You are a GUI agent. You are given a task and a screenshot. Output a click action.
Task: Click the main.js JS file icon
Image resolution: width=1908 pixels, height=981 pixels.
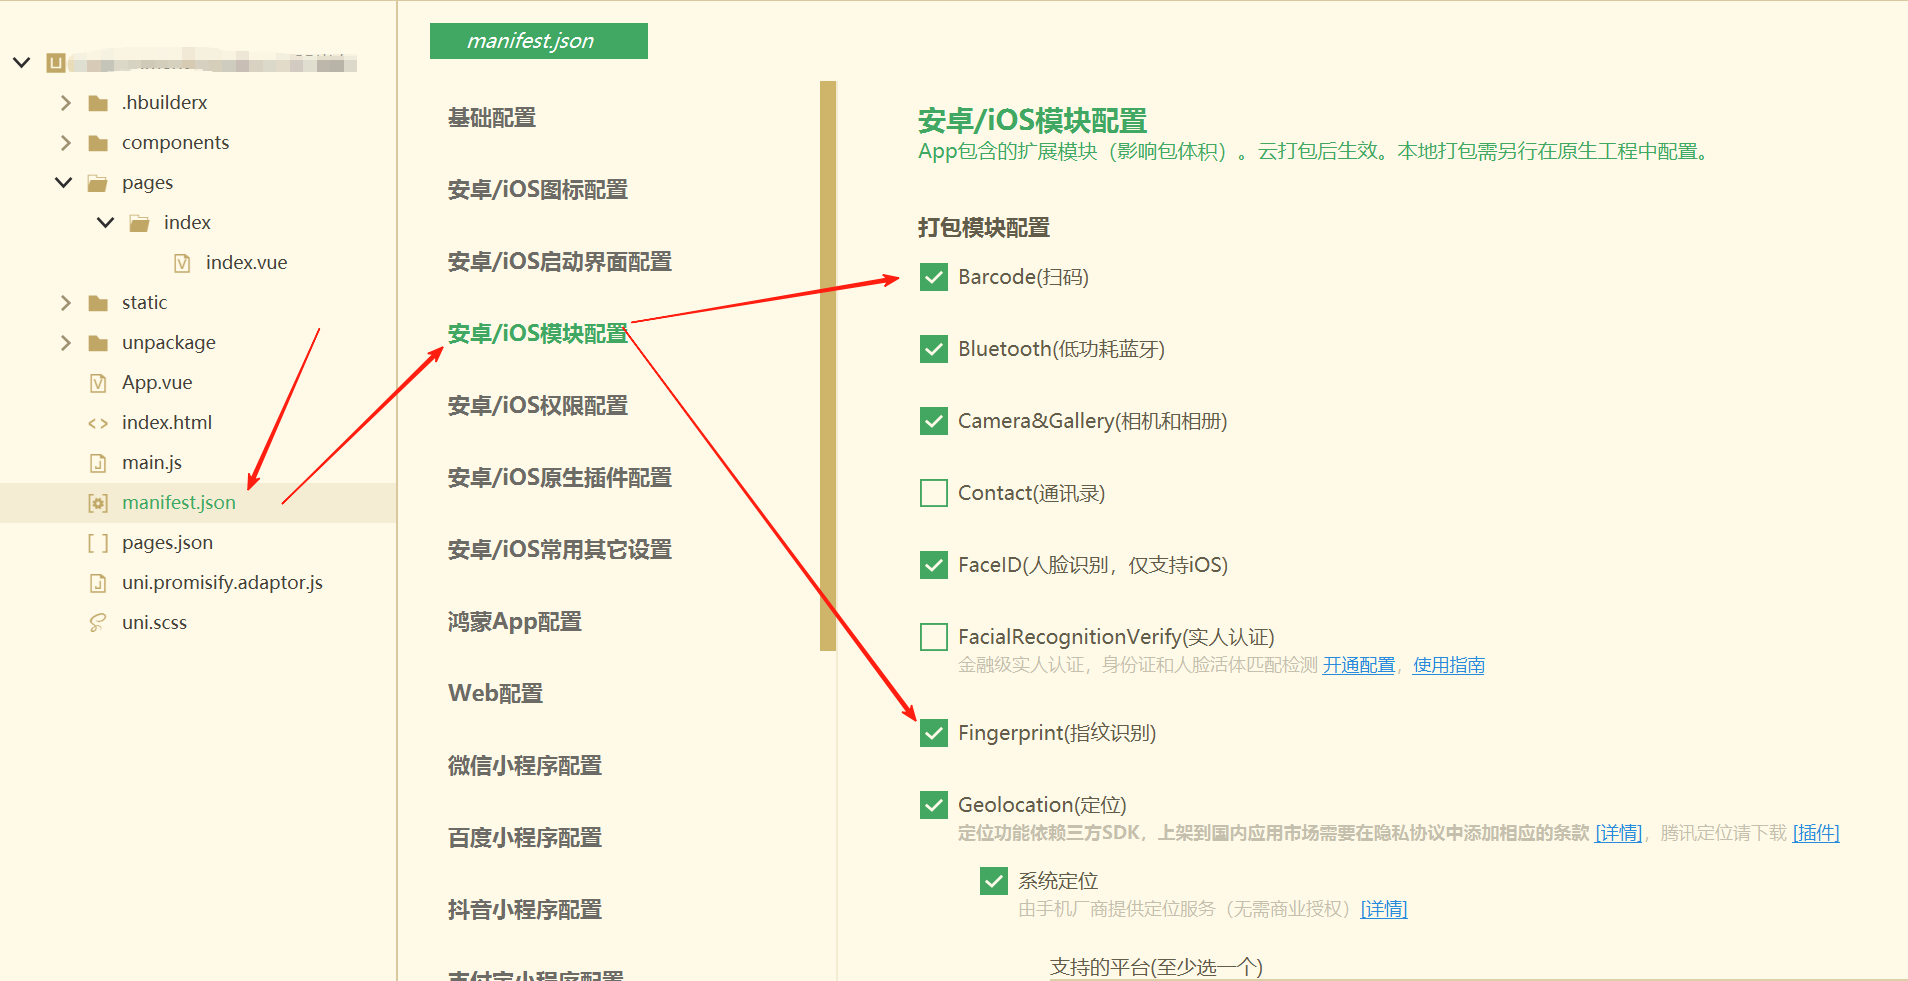[x=96, y=462]
